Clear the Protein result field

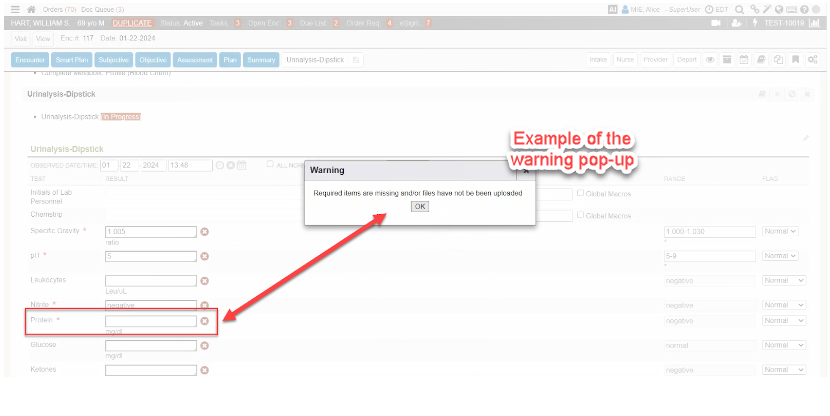(205, 321)
